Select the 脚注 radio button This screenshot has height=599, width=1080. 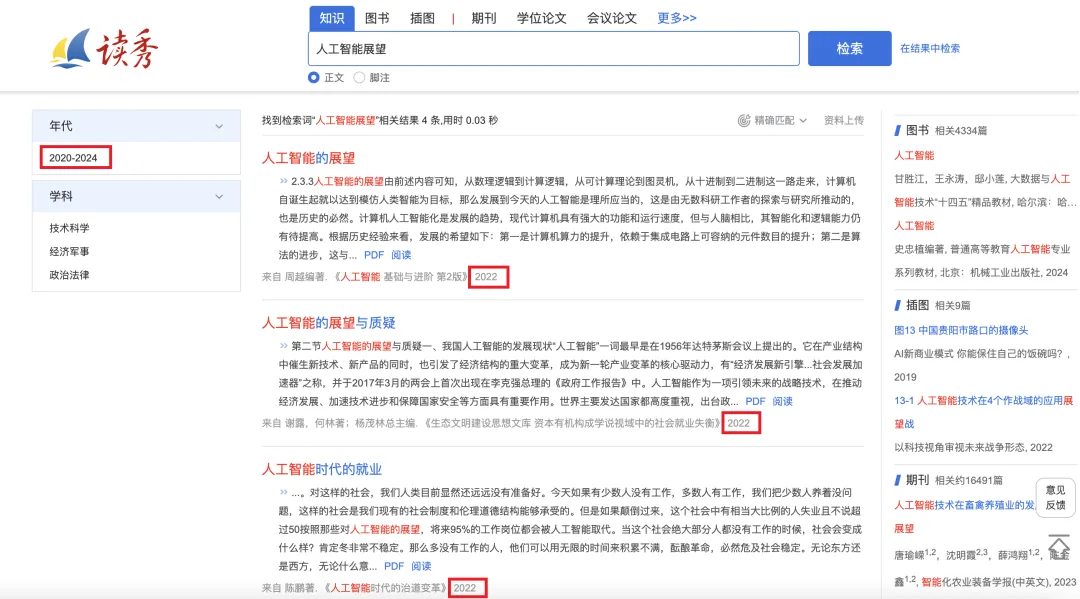359,78
